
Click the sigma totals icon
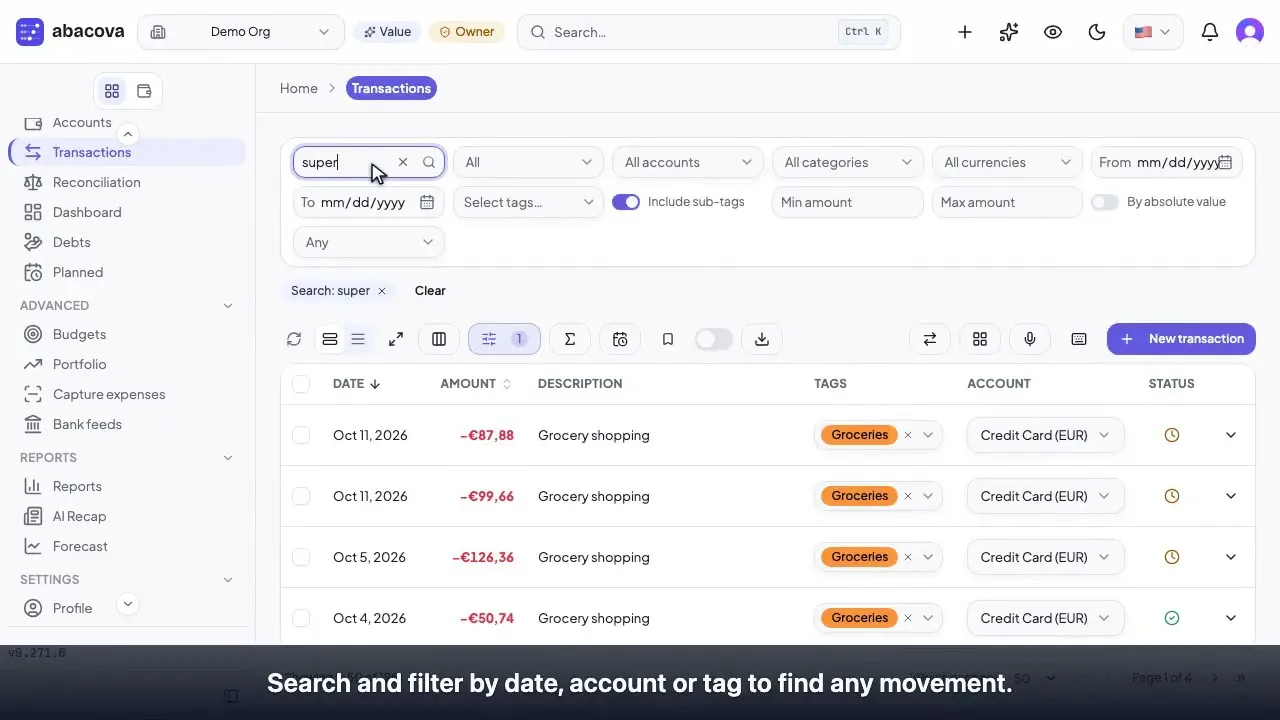[570, 339]
